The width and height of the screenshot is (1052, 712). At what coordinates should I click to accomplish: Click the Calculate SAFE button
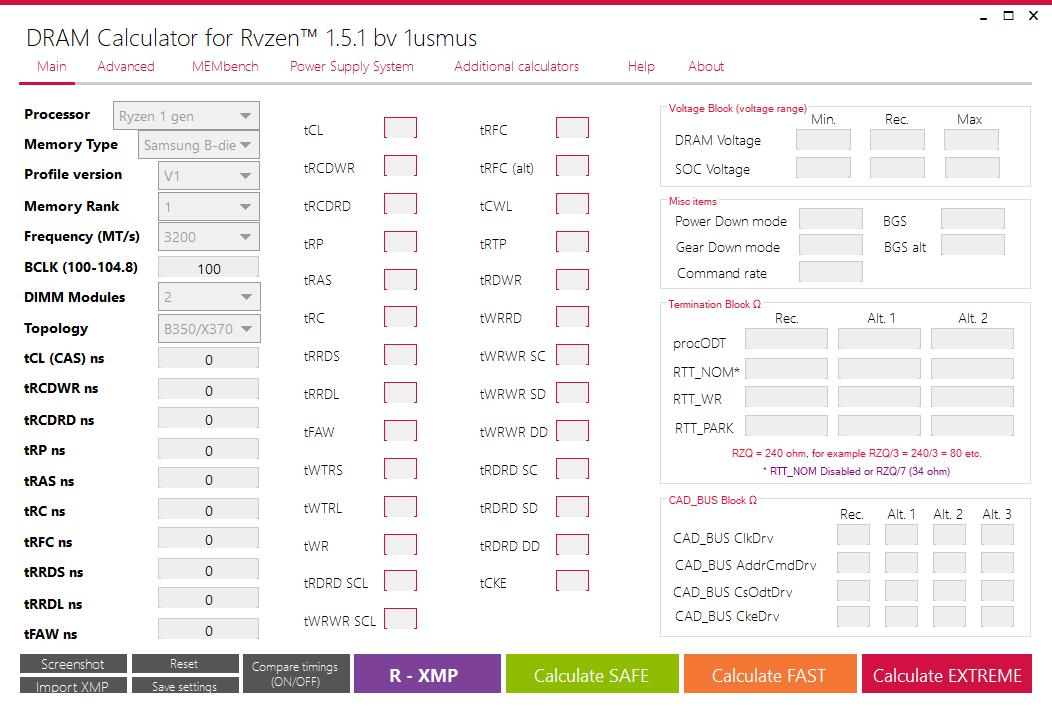pos(591,675)
